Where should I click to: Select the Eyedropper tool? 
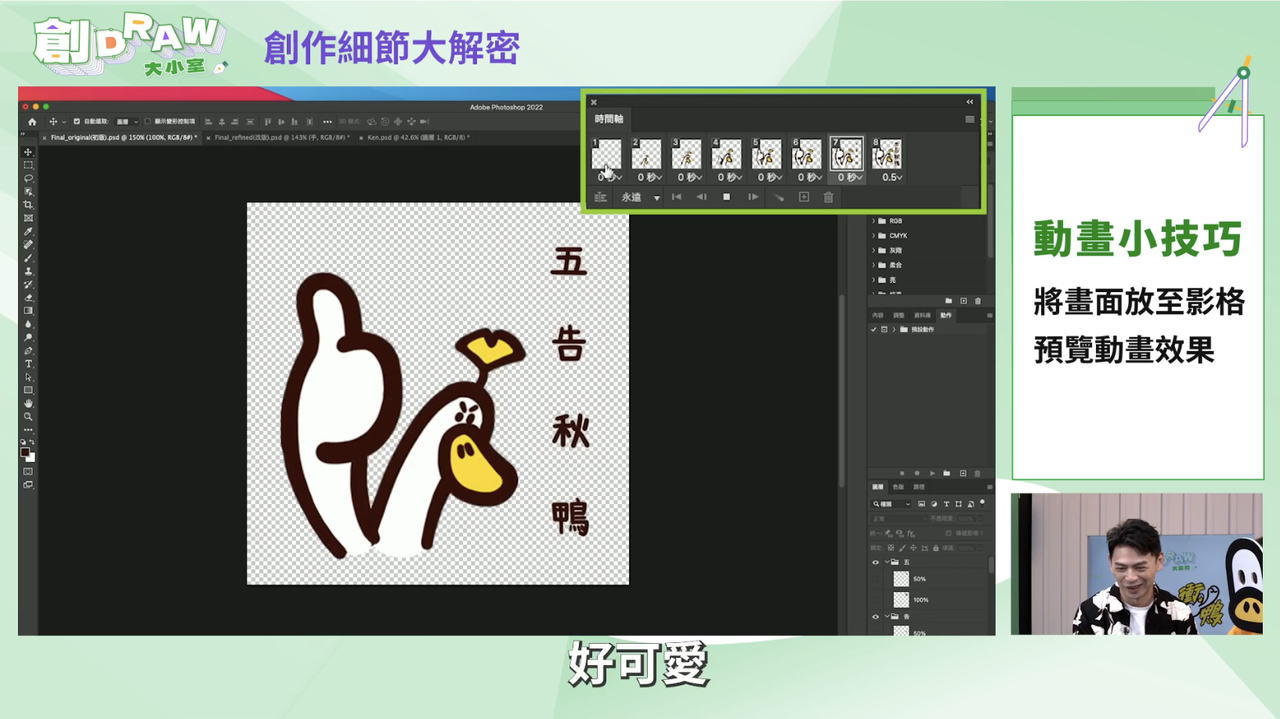coord(28,231)
